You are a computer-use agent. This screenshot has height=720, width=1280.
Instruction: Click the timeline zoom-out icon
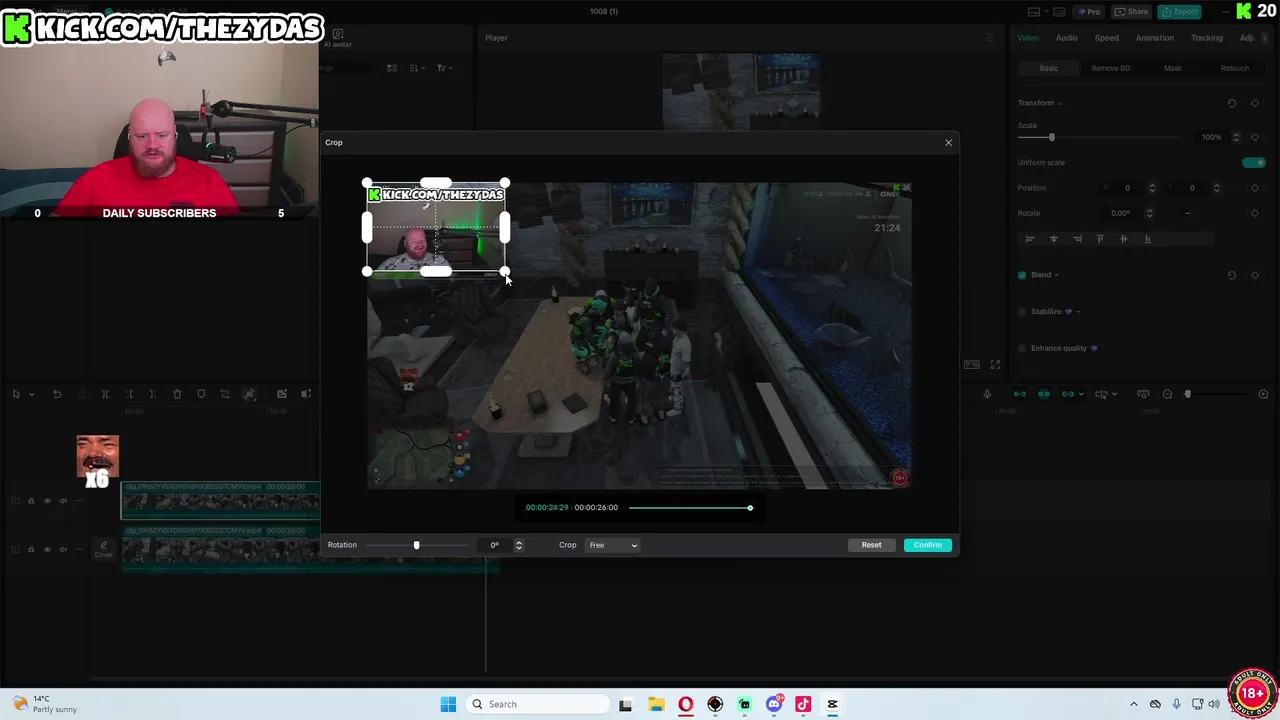(x=1167, y=394)
